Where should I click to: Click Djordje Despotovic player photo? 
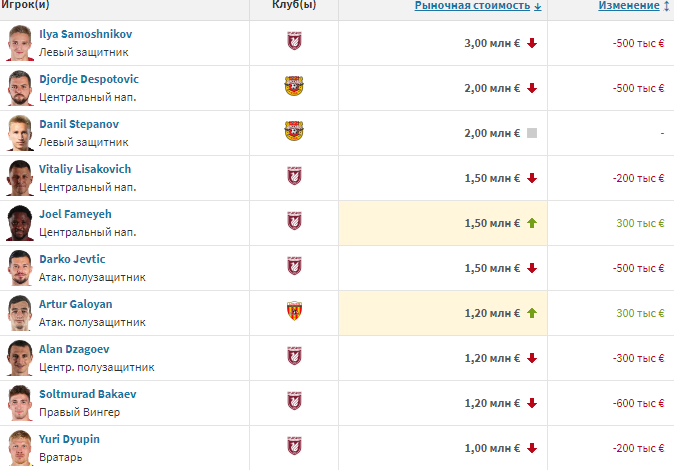19,88
